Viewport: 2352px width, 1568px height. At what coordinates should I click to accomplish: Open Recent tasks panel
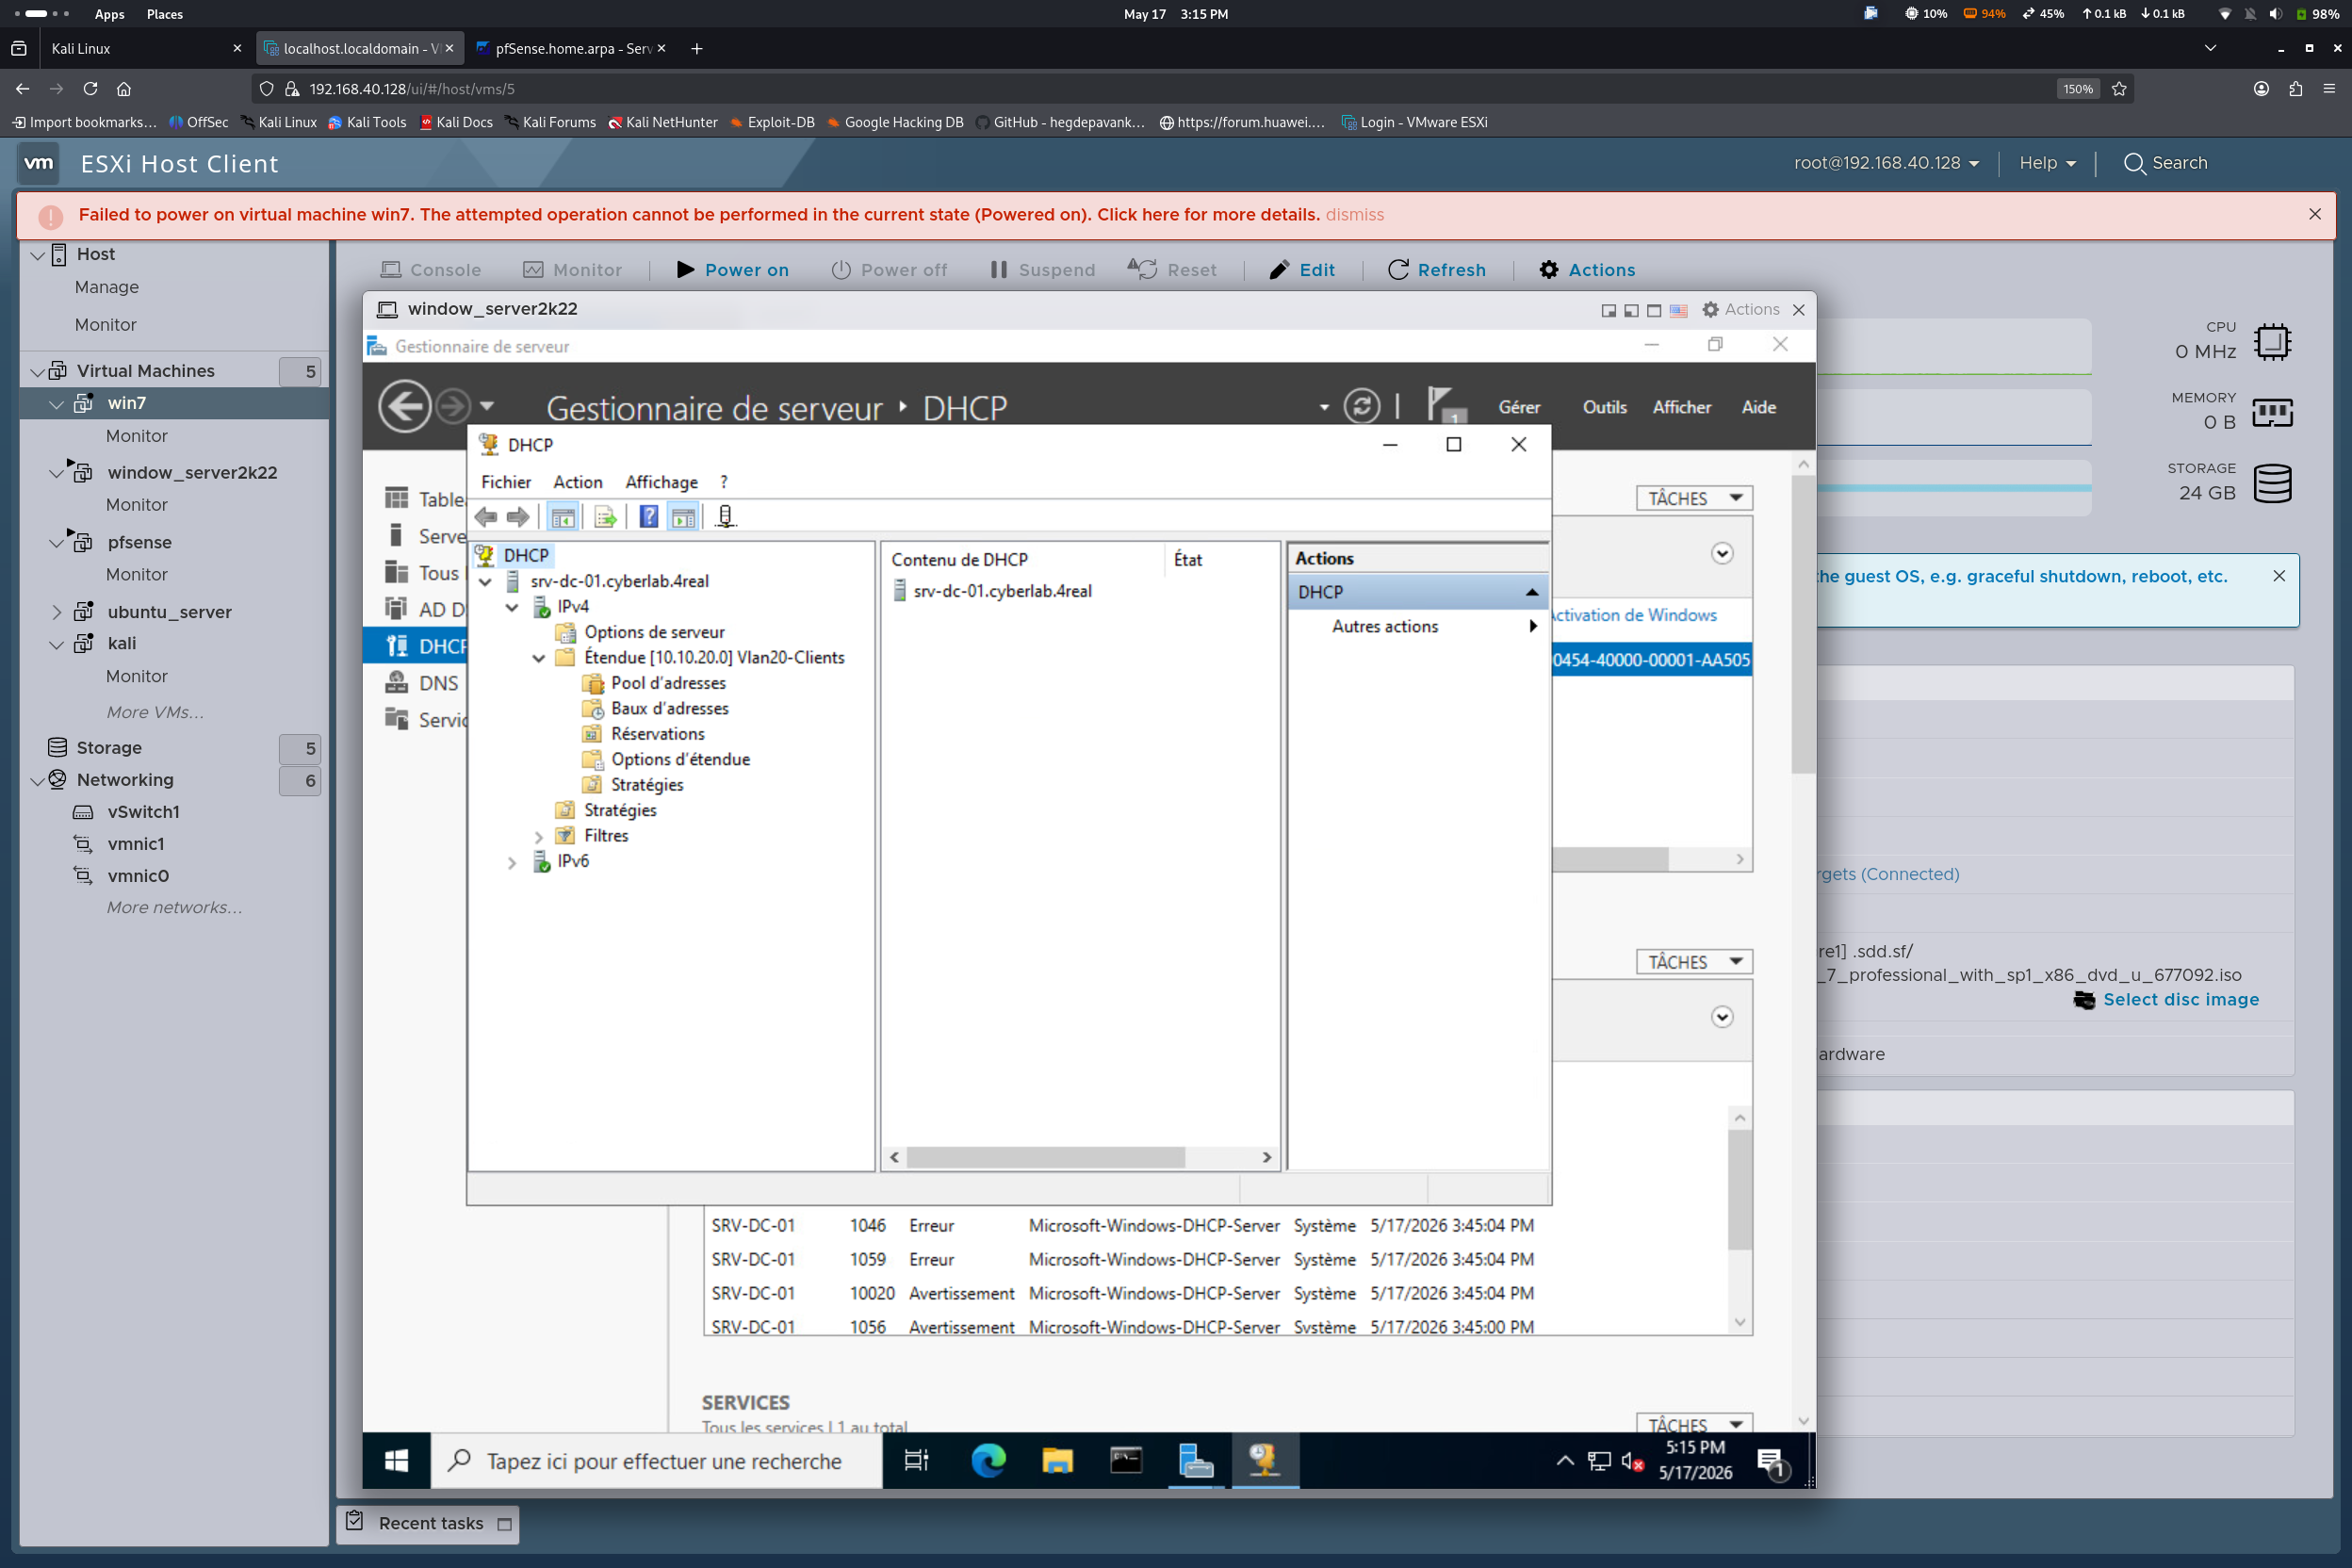429,1523
